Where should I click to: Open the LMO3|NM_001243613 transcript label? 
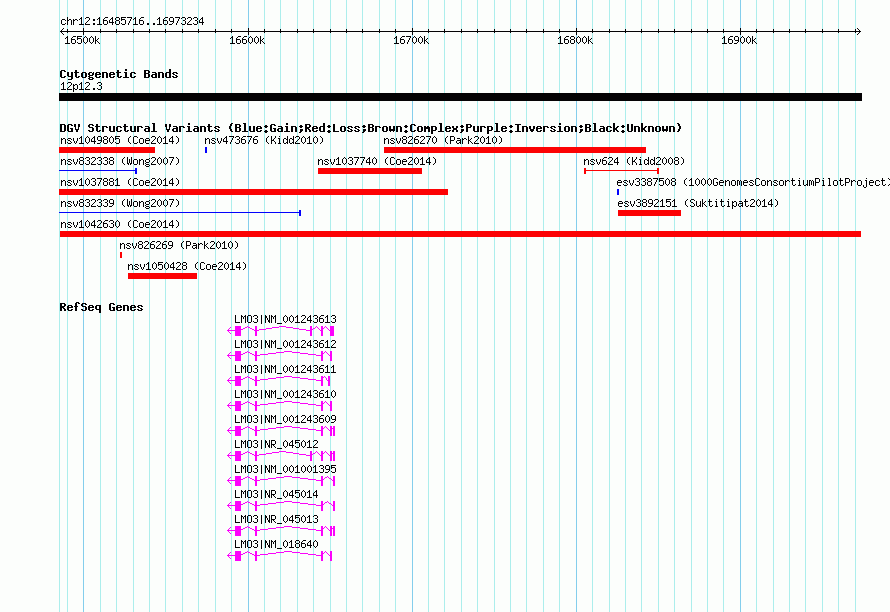[285, 320]
